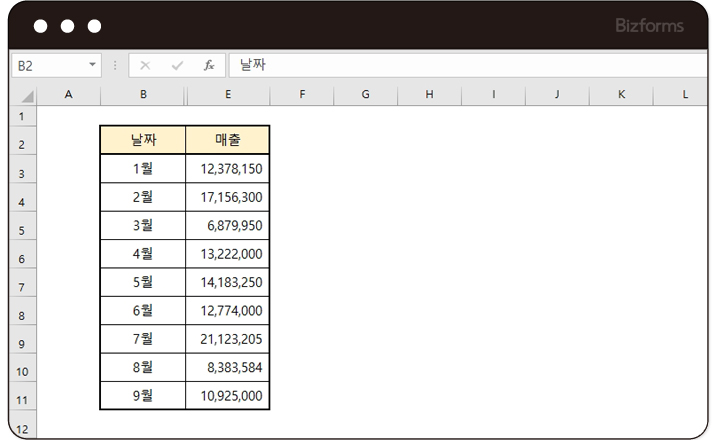Click the select-all corner triangle
Image resolution: width=715 pixels, height=440 pixels.
point(27,95)
